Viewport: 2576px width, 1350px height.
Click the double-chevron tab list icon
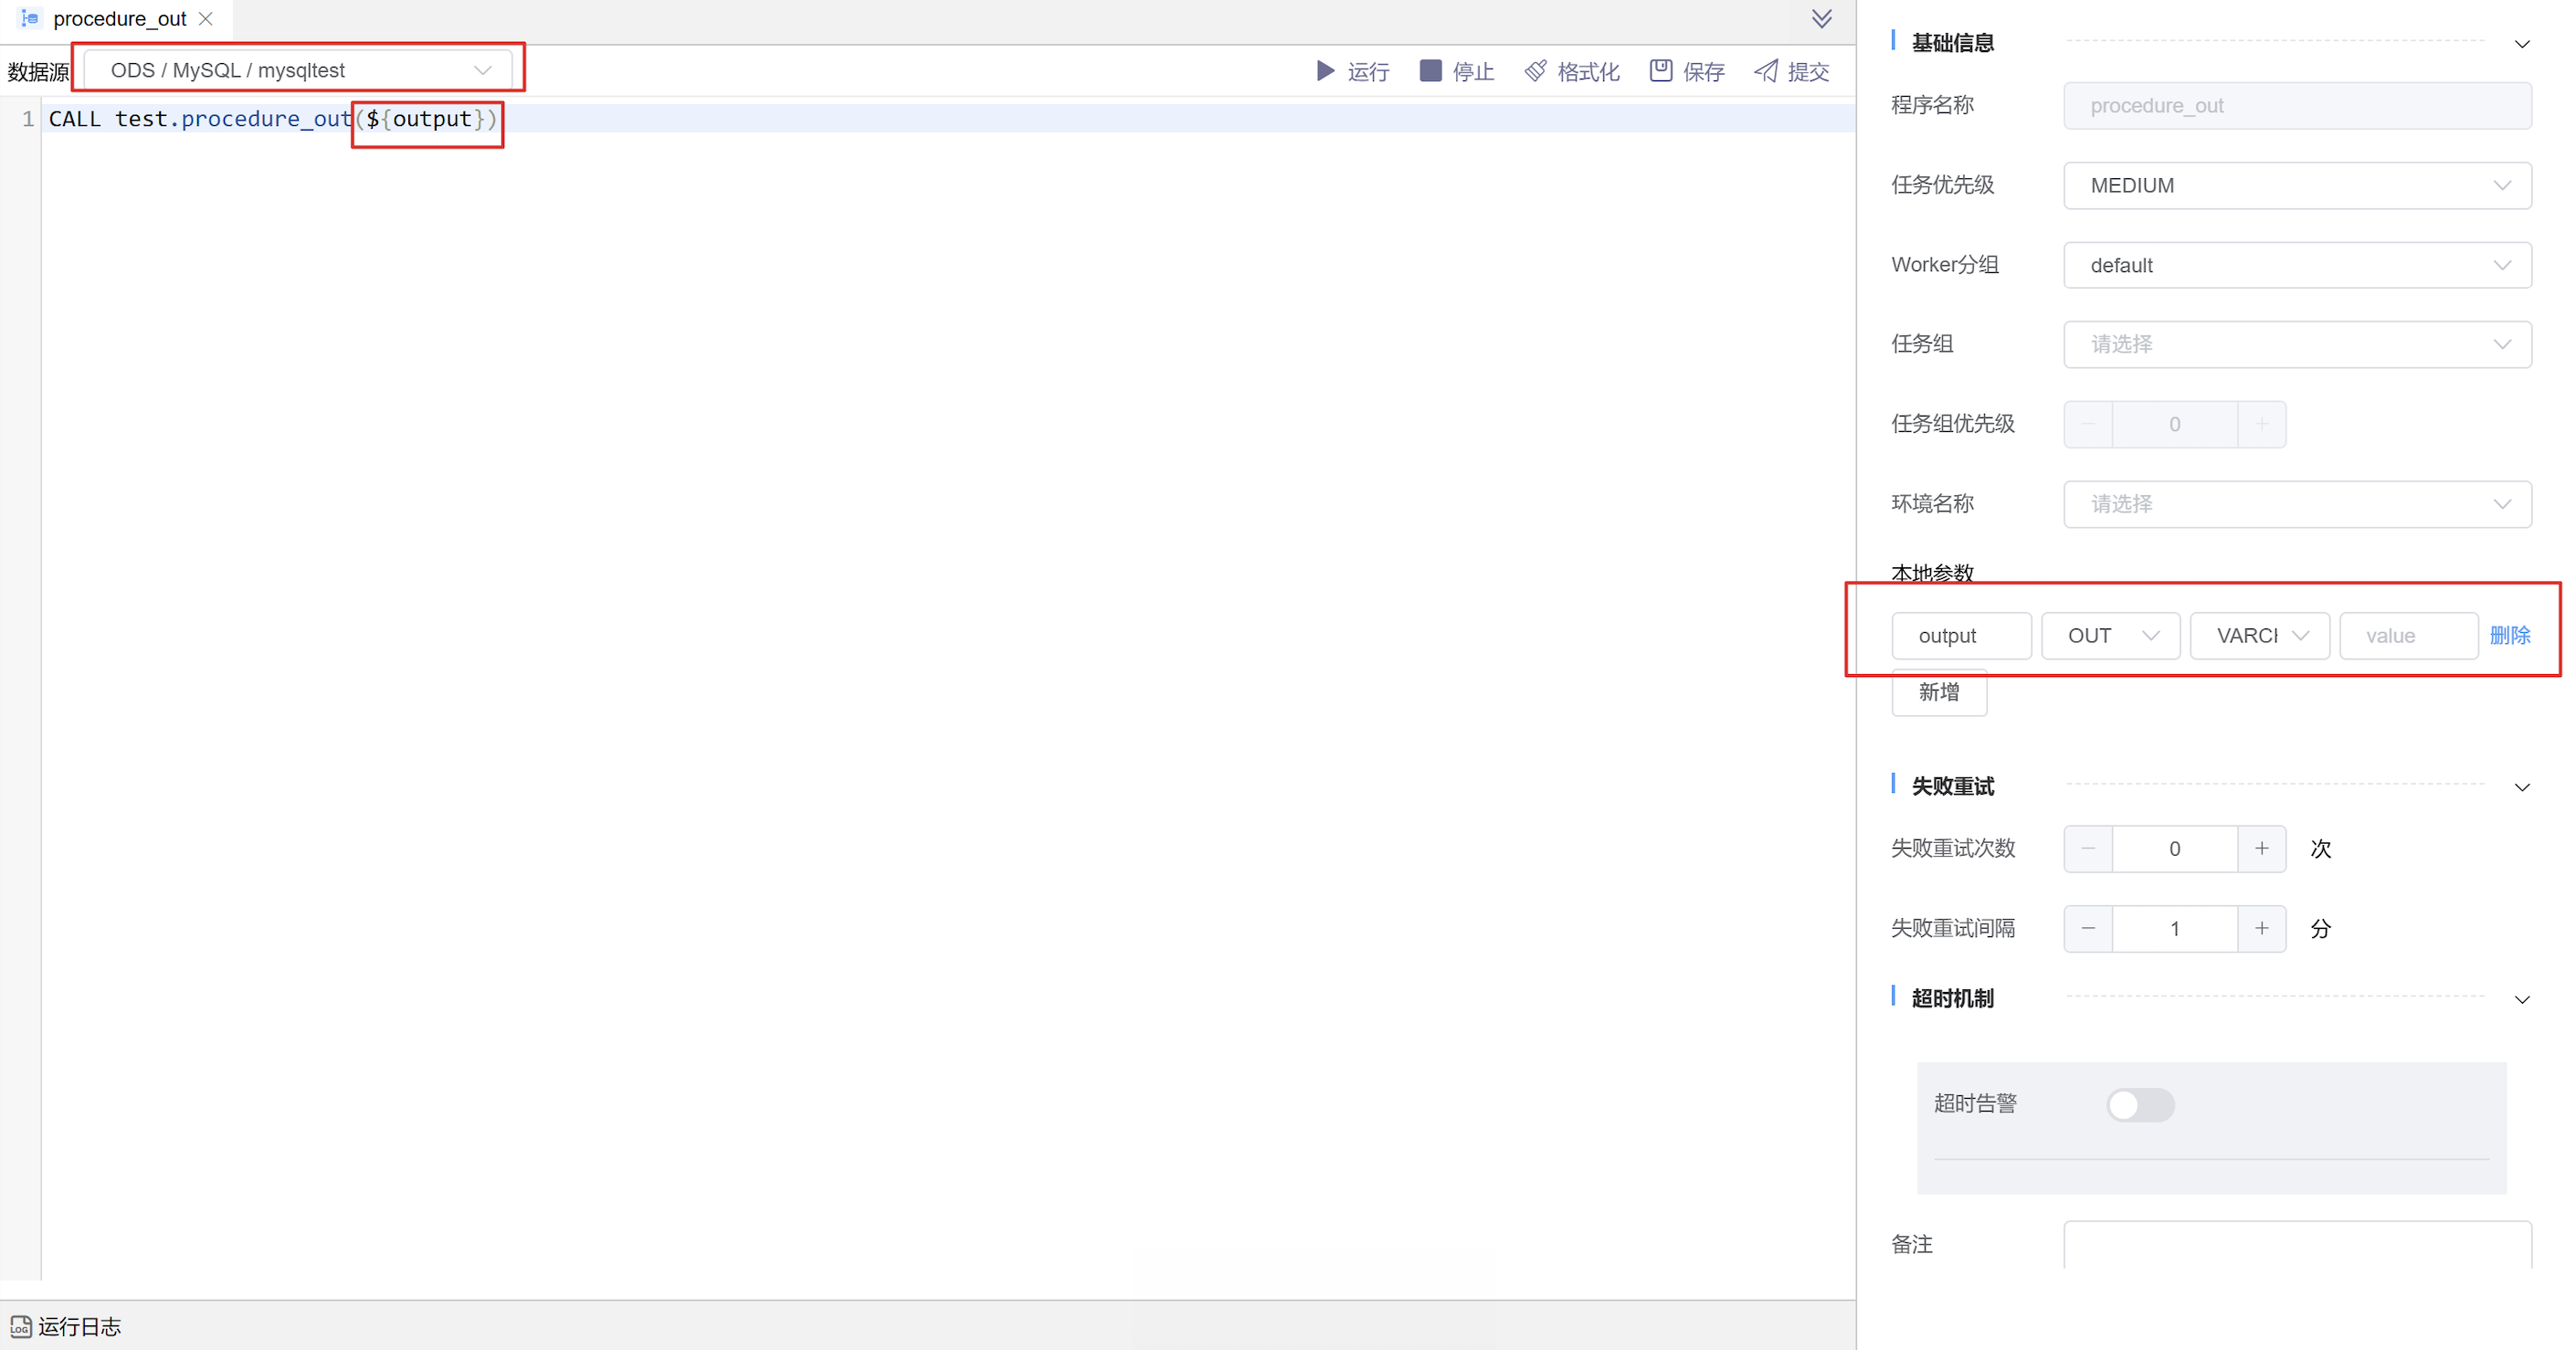(x=1821, y=19)
